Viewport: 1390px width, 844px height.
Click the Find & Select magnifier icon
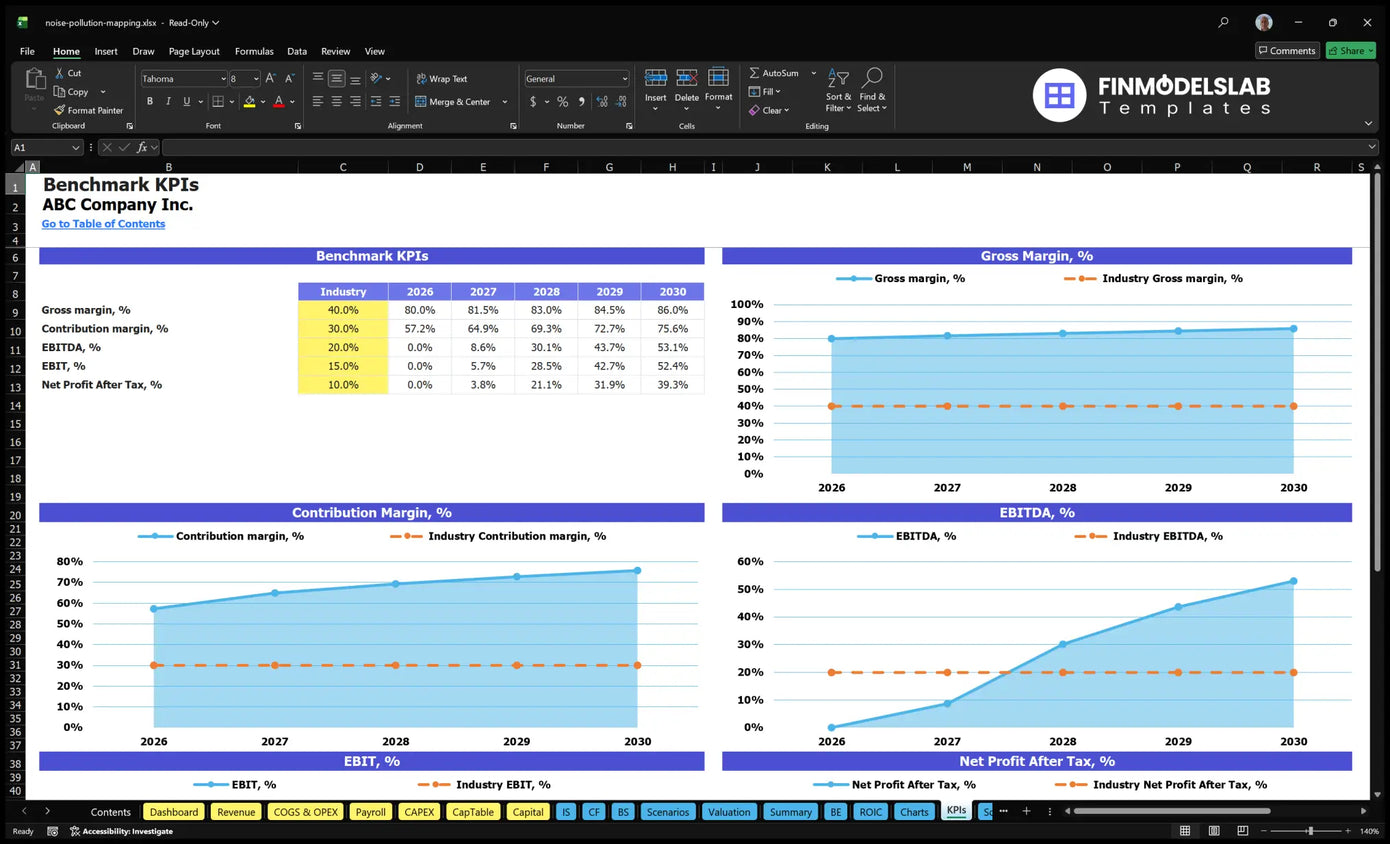pyautogui.click(x=872, y=77)
